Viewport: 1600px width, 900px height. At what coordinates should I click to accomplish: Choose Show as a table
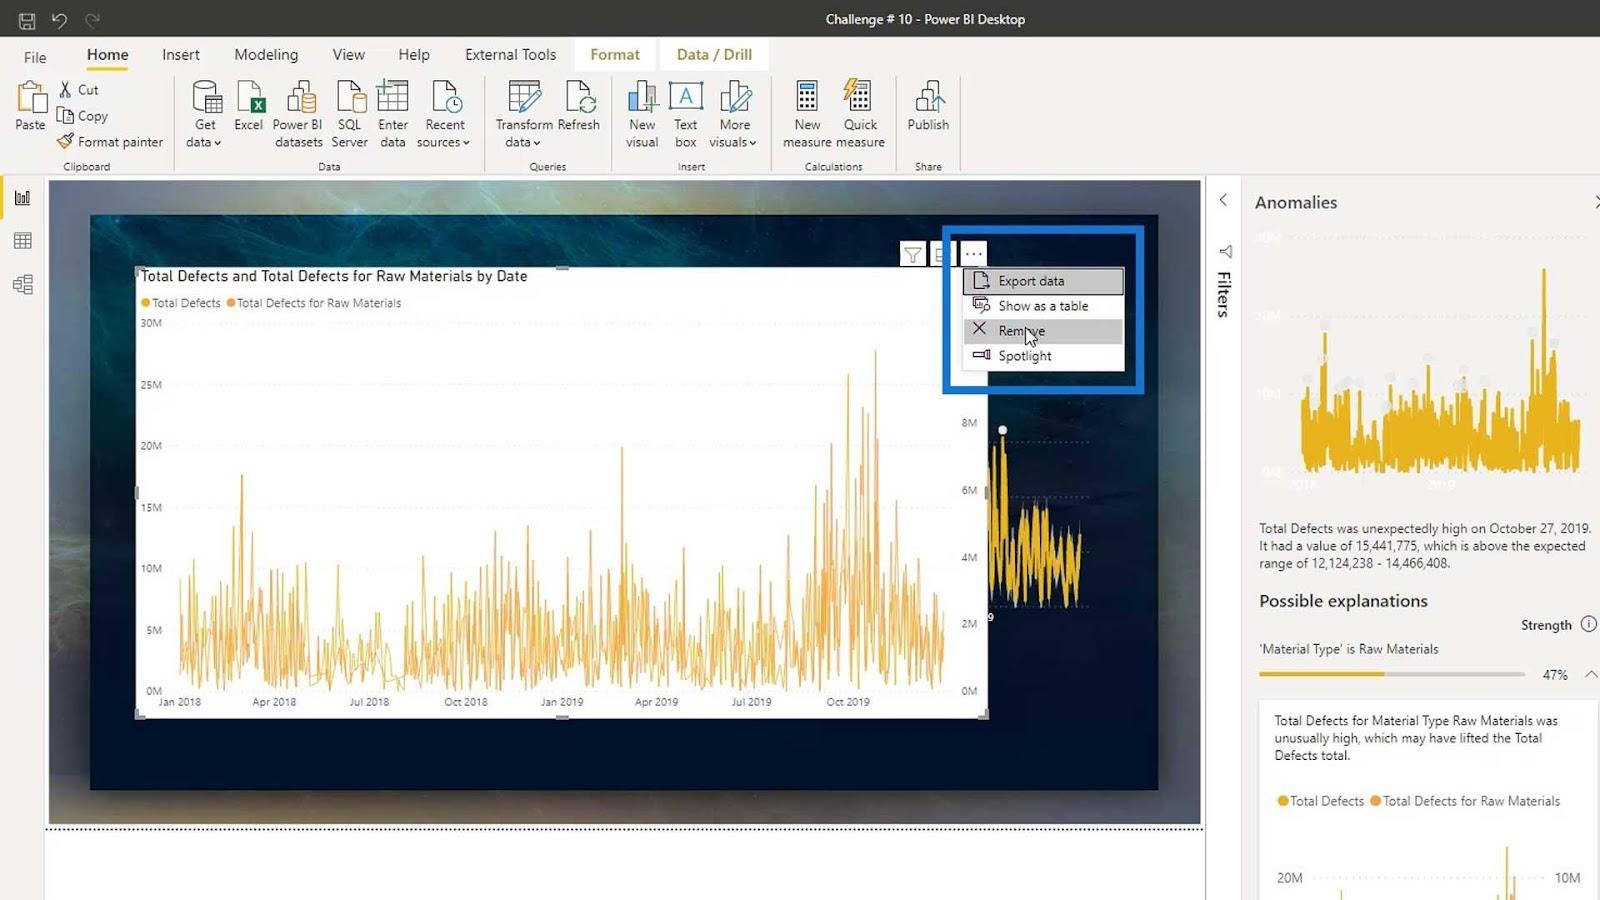pyautogui.click(x=1043, y=306)
